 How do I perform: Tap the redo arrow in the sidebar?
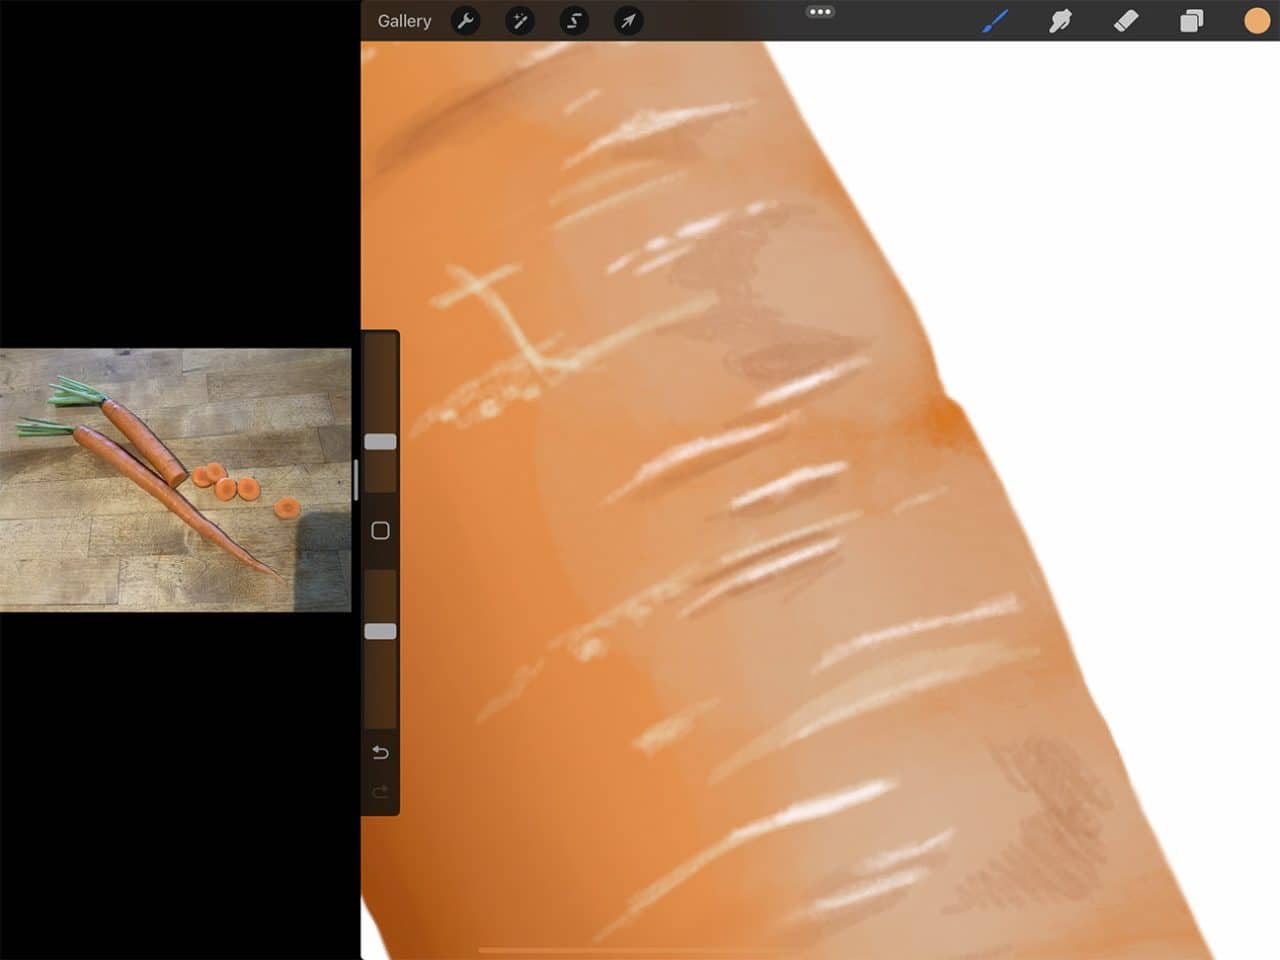pyautogui.click(x=379, y=792)
